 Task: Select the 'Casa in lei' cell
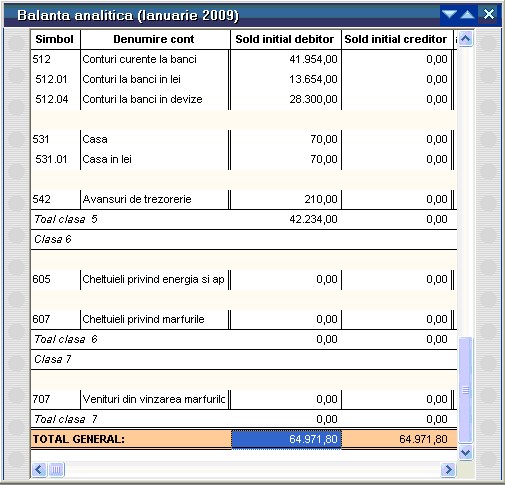[155, 159]
